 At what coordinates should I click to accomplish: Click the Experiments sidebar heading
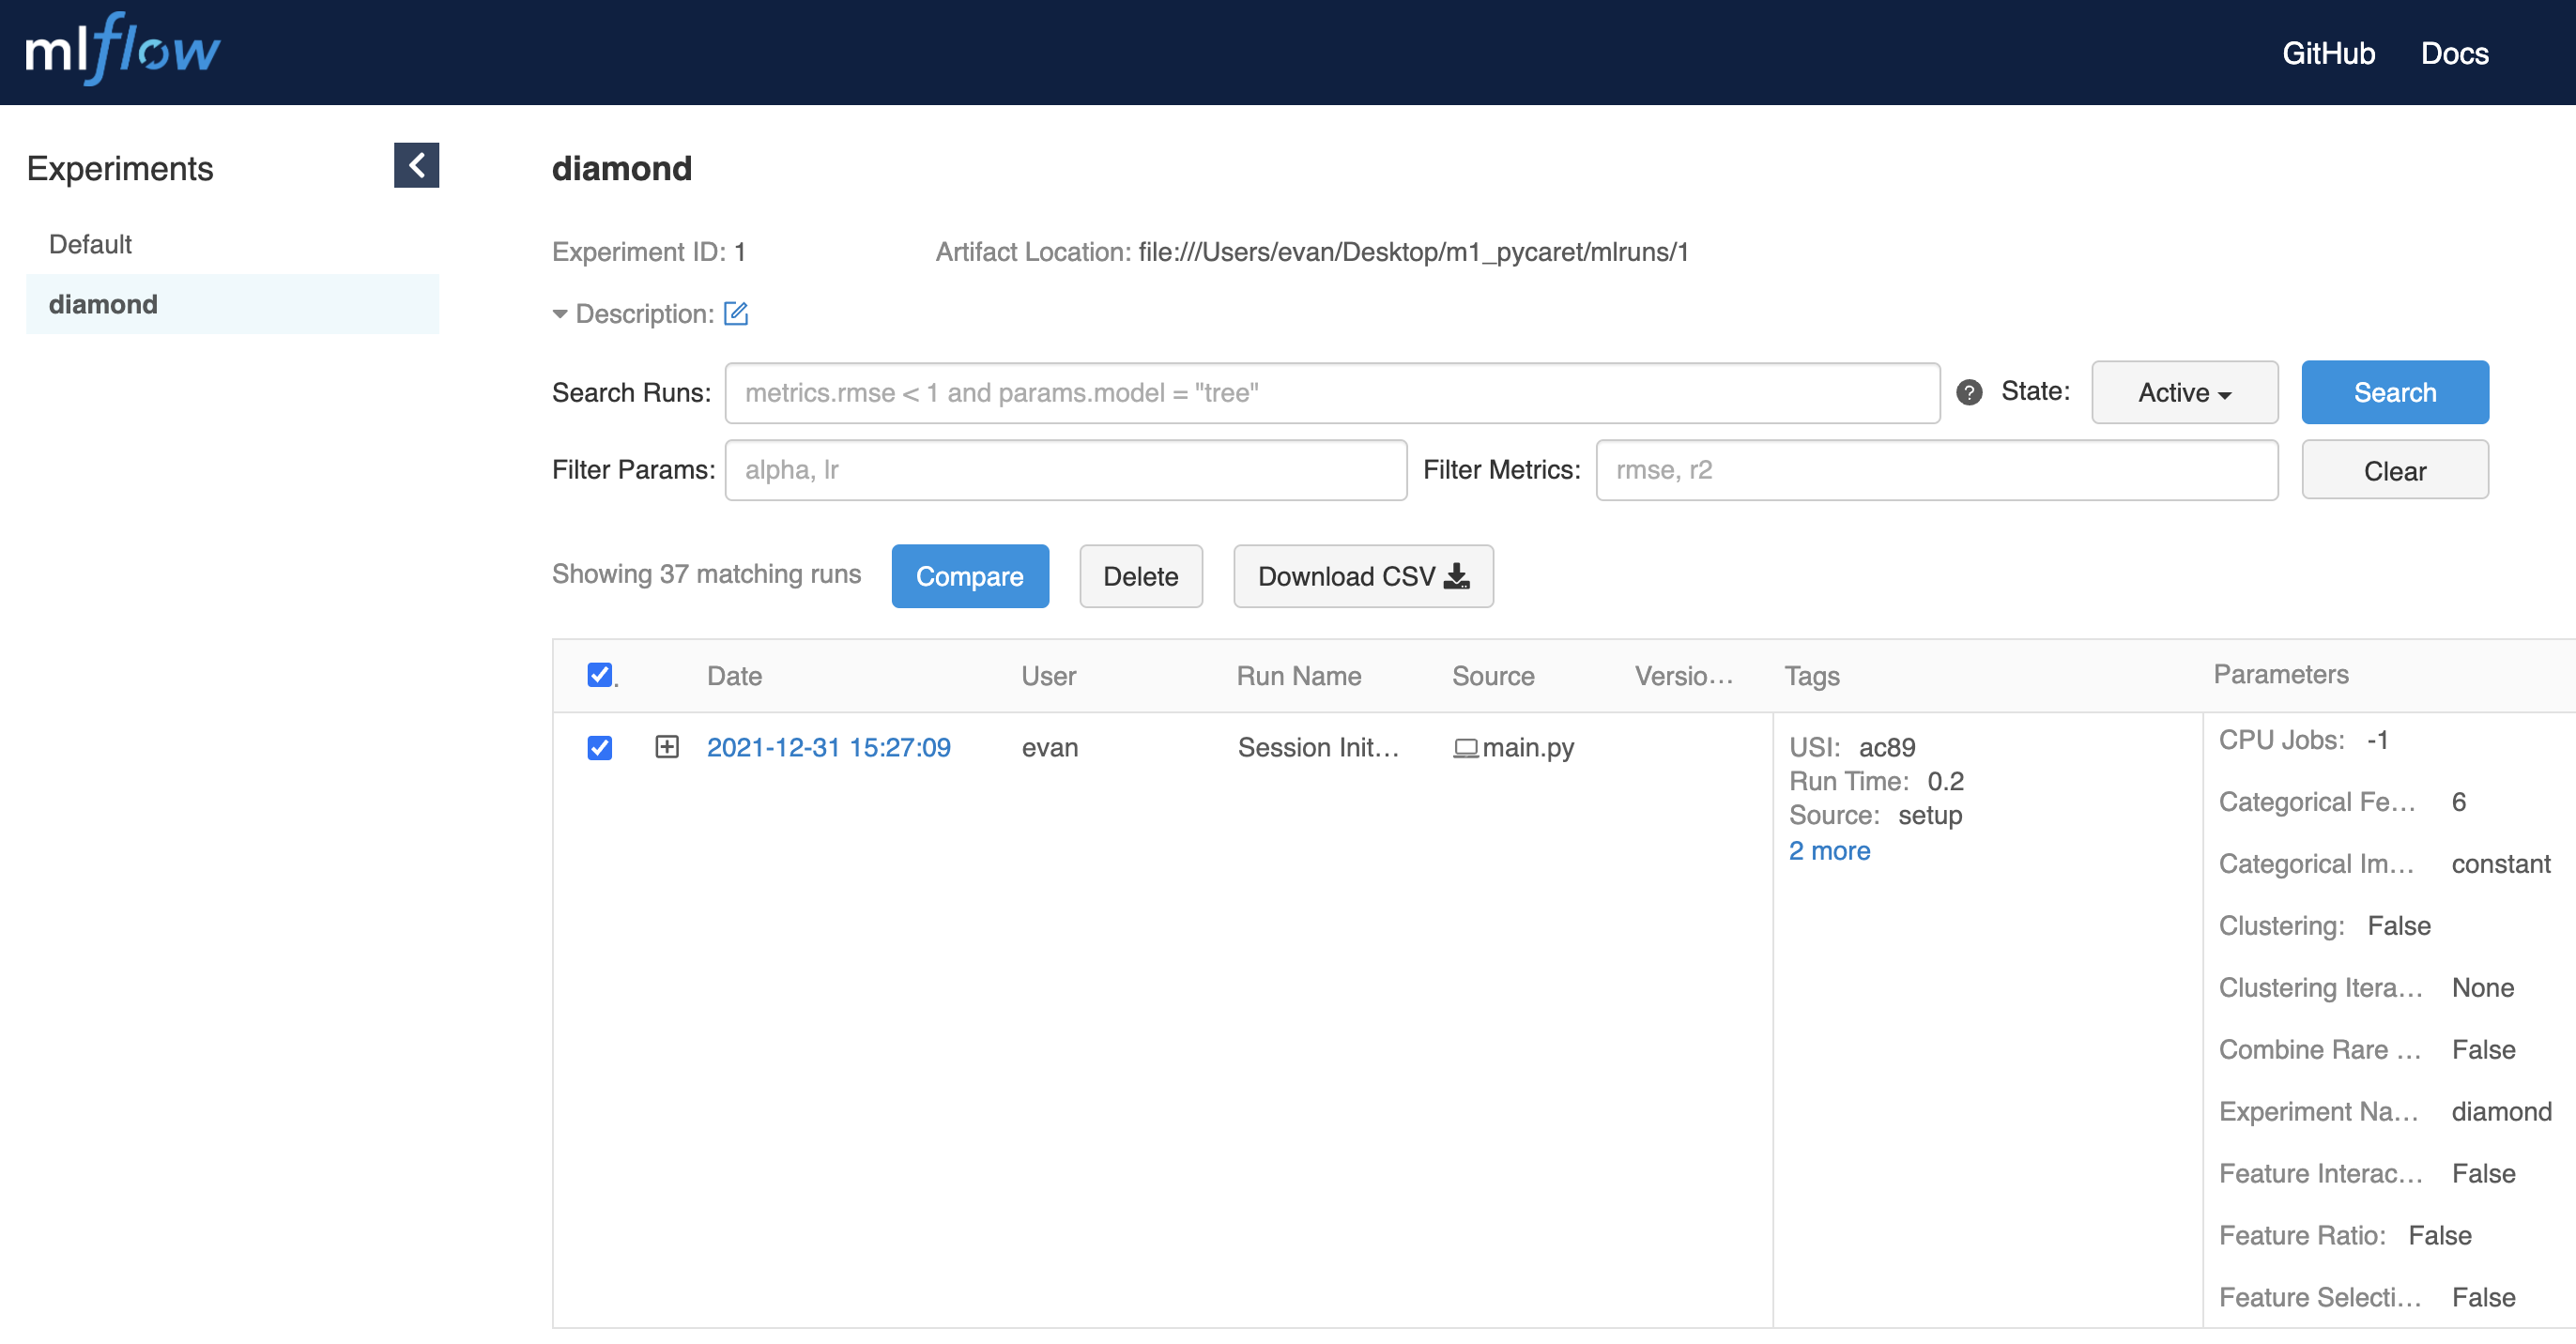click(x=120, y=168)
